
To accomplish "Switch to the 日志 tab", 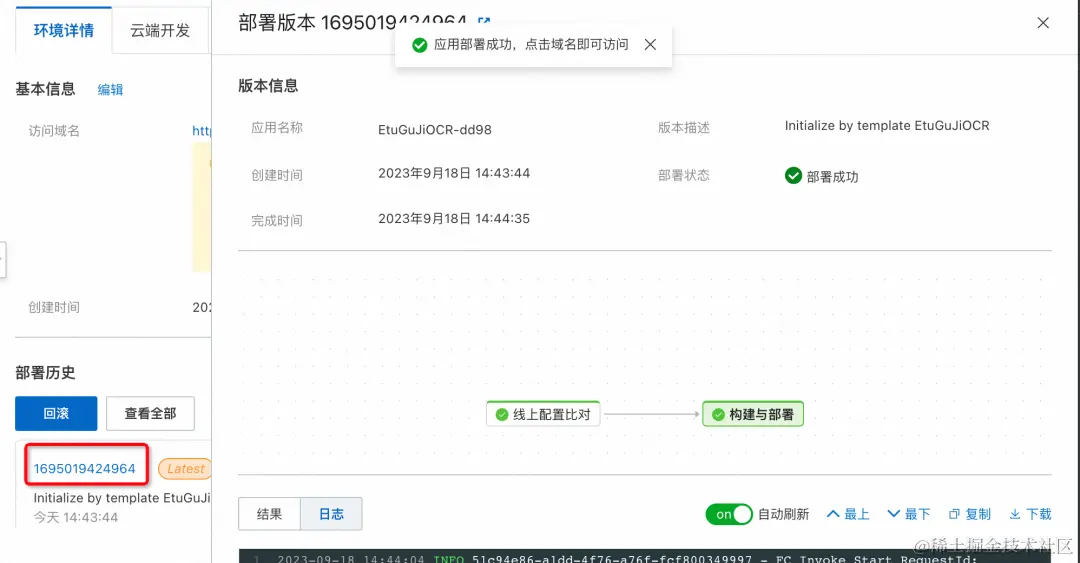I will point(331,514).
